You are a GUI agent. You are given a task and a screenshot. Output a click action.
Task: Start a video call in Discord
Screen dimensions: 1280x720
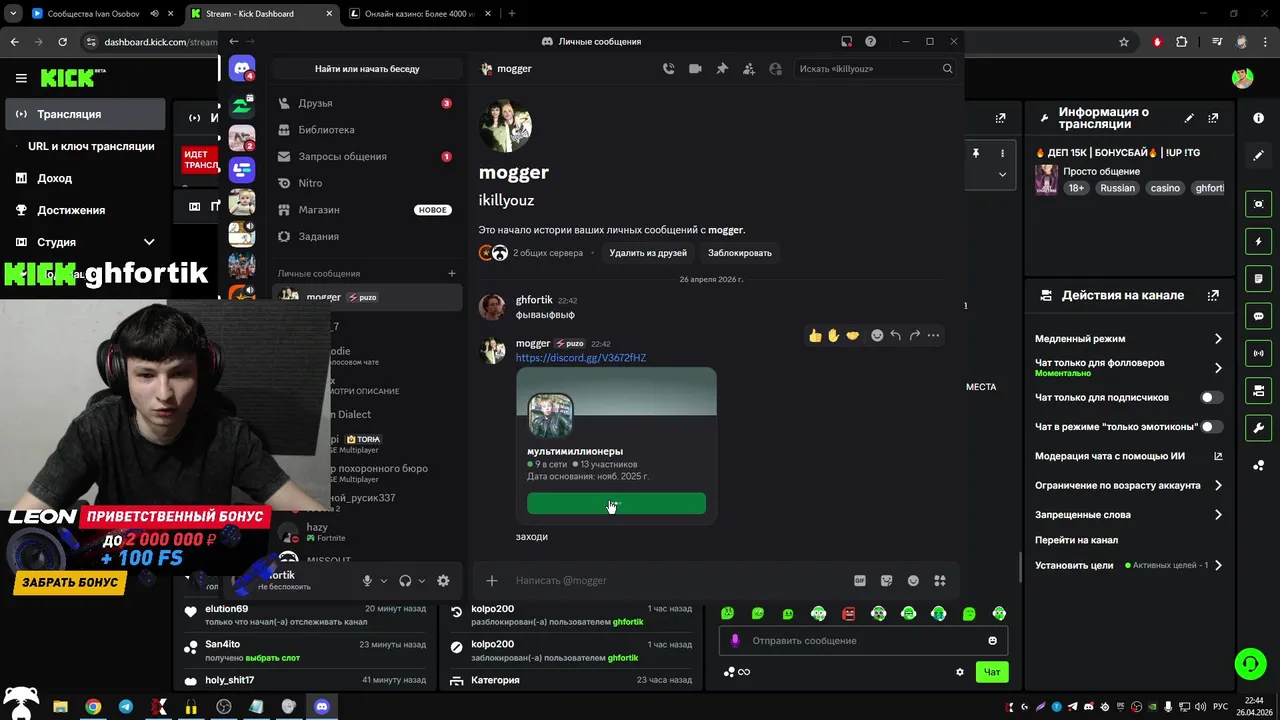(695, 69)
